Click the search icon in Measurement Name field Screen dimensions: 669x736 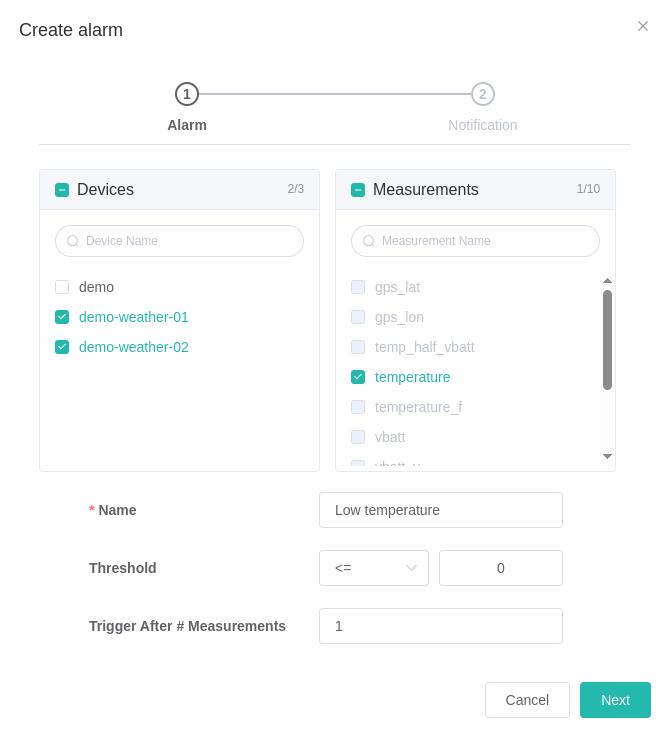coord(369,241)
